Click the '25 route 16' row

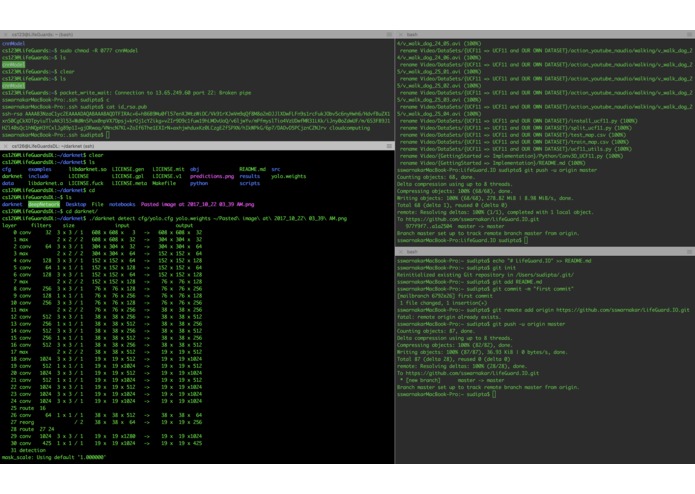pyautogui.click(x=28, y=408)
